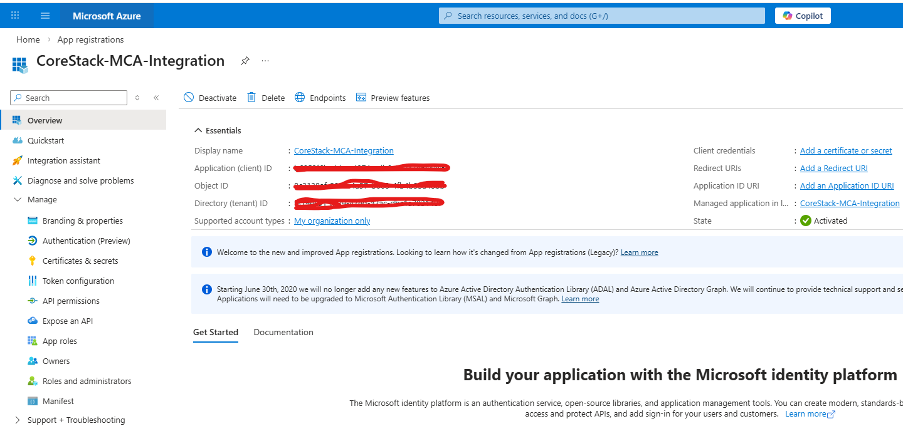Go to Home breadcrumb
The image size is (904, 432).
(28, 40)
